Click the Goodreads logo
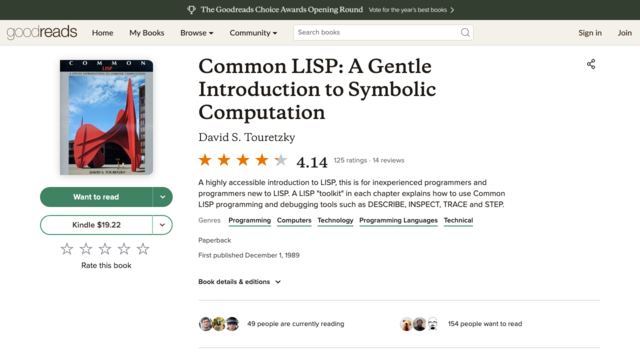640x360 pixels. [42, 32]
